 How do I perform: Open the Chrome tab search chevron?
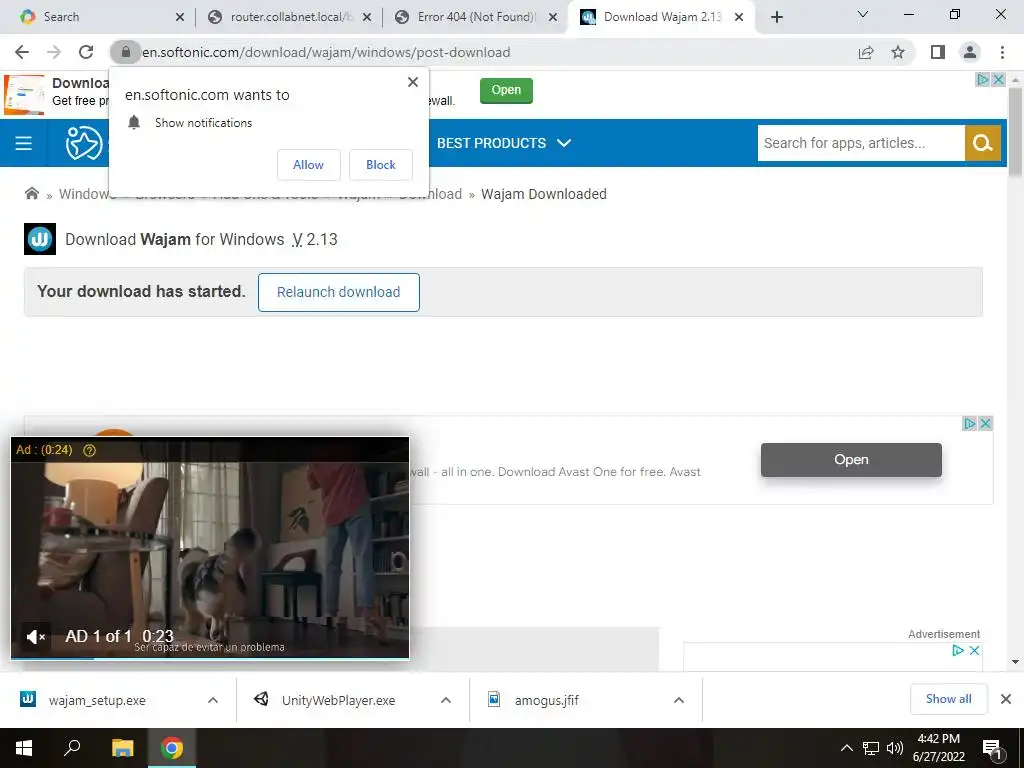(863, 14)
